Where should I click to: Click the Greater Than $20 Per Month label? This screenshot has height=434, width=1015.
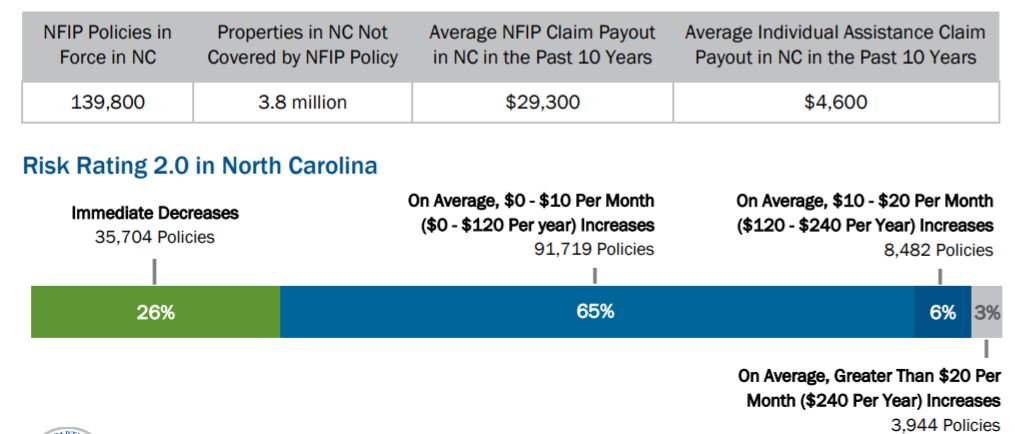point(869,388)
